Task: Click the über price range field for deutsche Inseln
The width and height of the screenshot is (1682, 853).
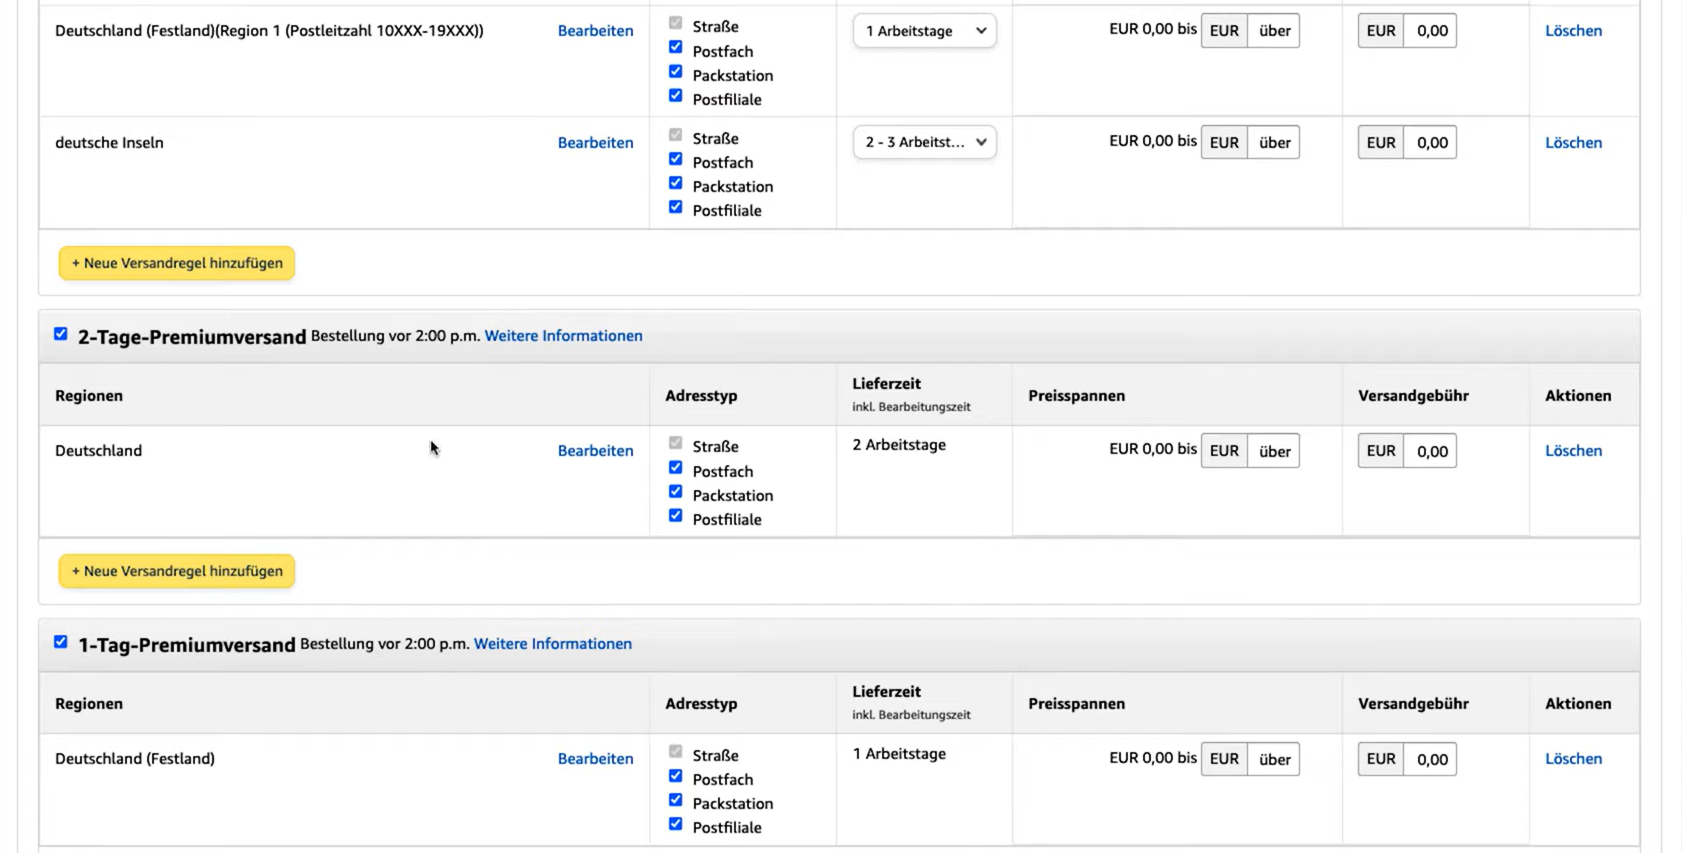Action: [x=1274, y=143]
